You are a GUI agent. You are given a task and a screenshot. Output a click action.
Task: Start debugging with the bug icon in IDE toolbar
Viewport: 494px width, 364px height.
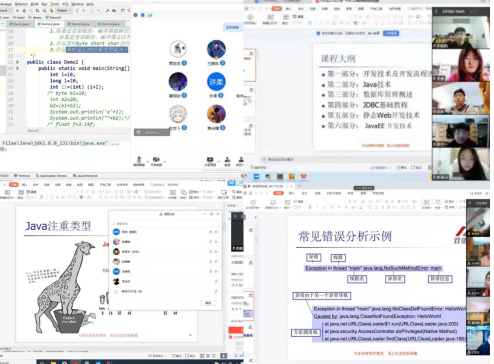point(24,11)
